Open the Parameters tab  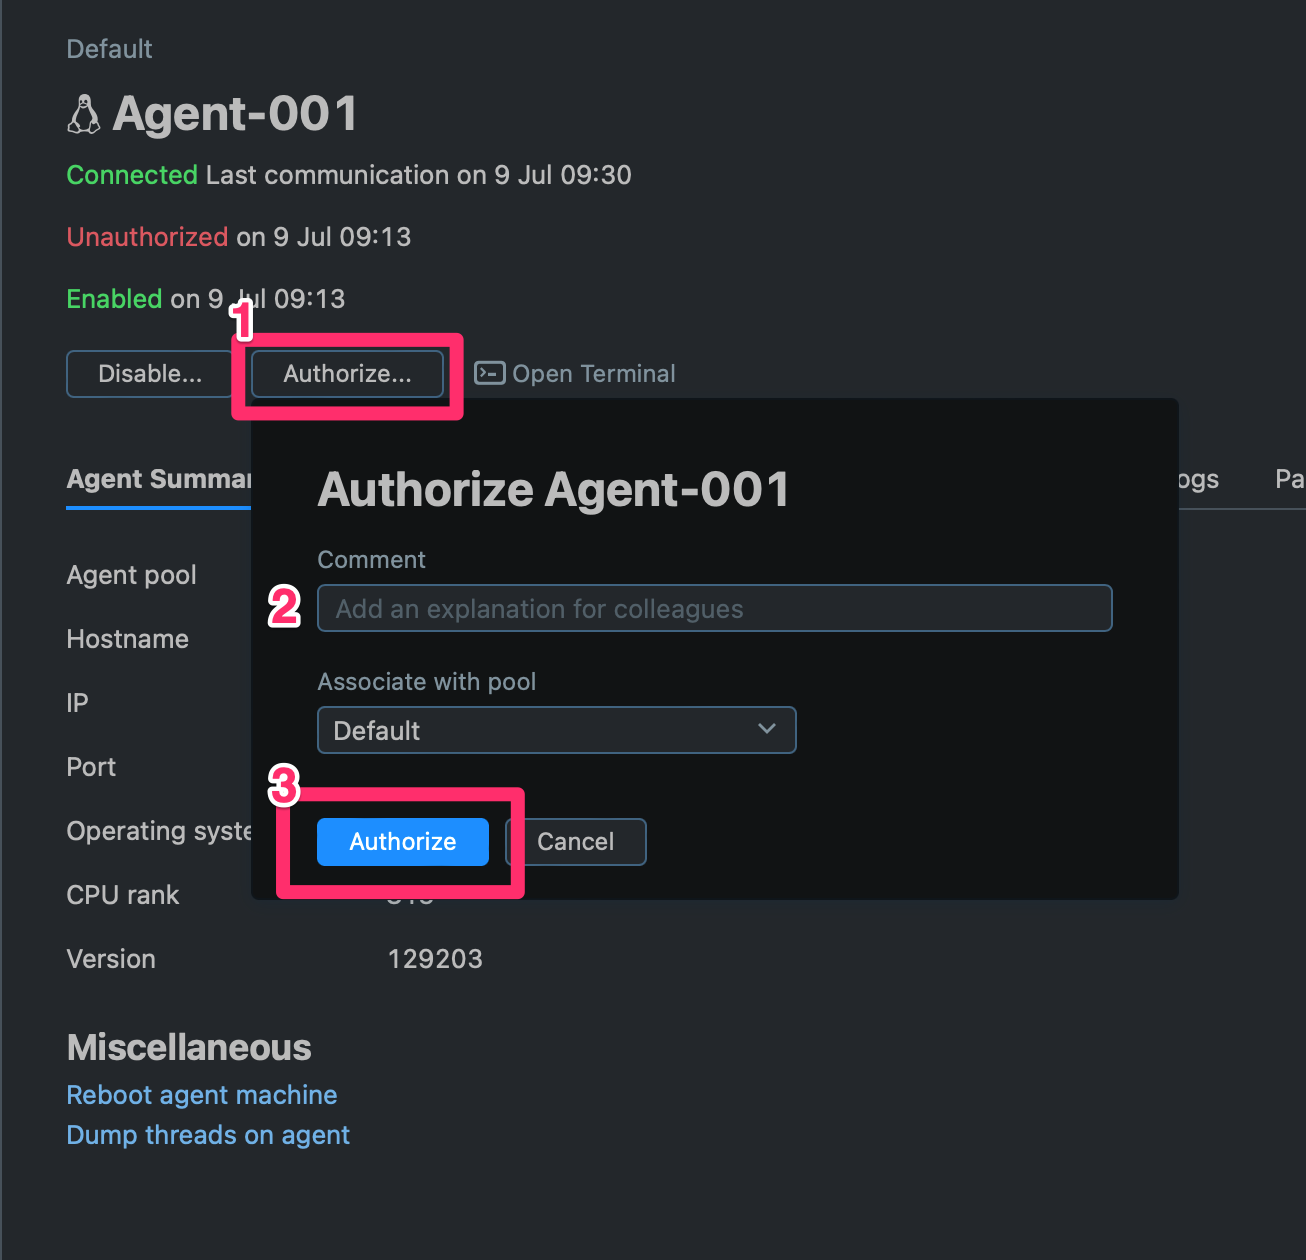[x=1290, y=479]
